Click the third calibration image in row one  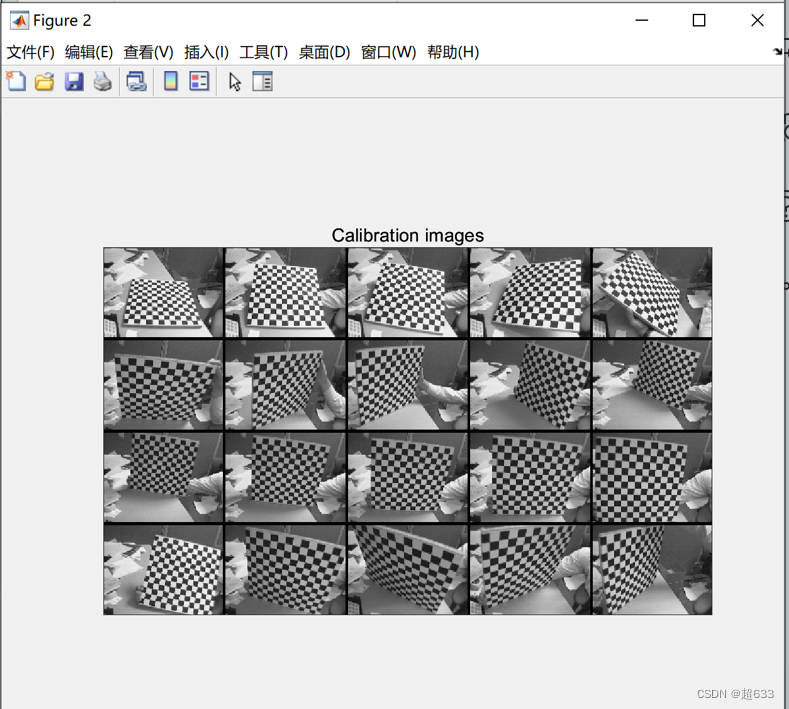(x=408, y=292)
